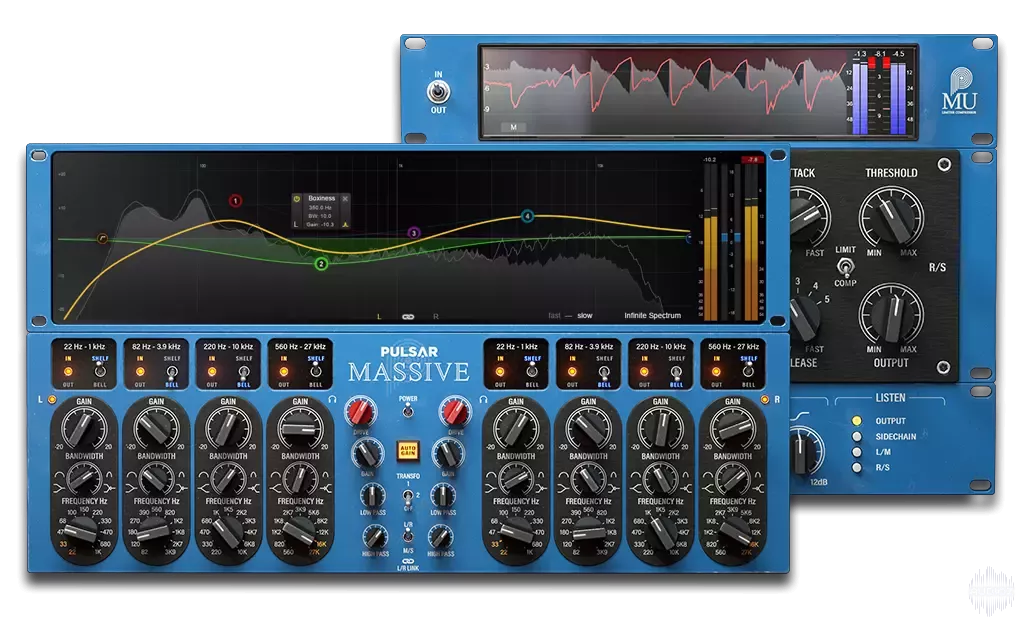The height and width of the screenshot is (626, 1024).
Task: Toggle the left channel headphones solo icon
Action: [x=332, y=399]
